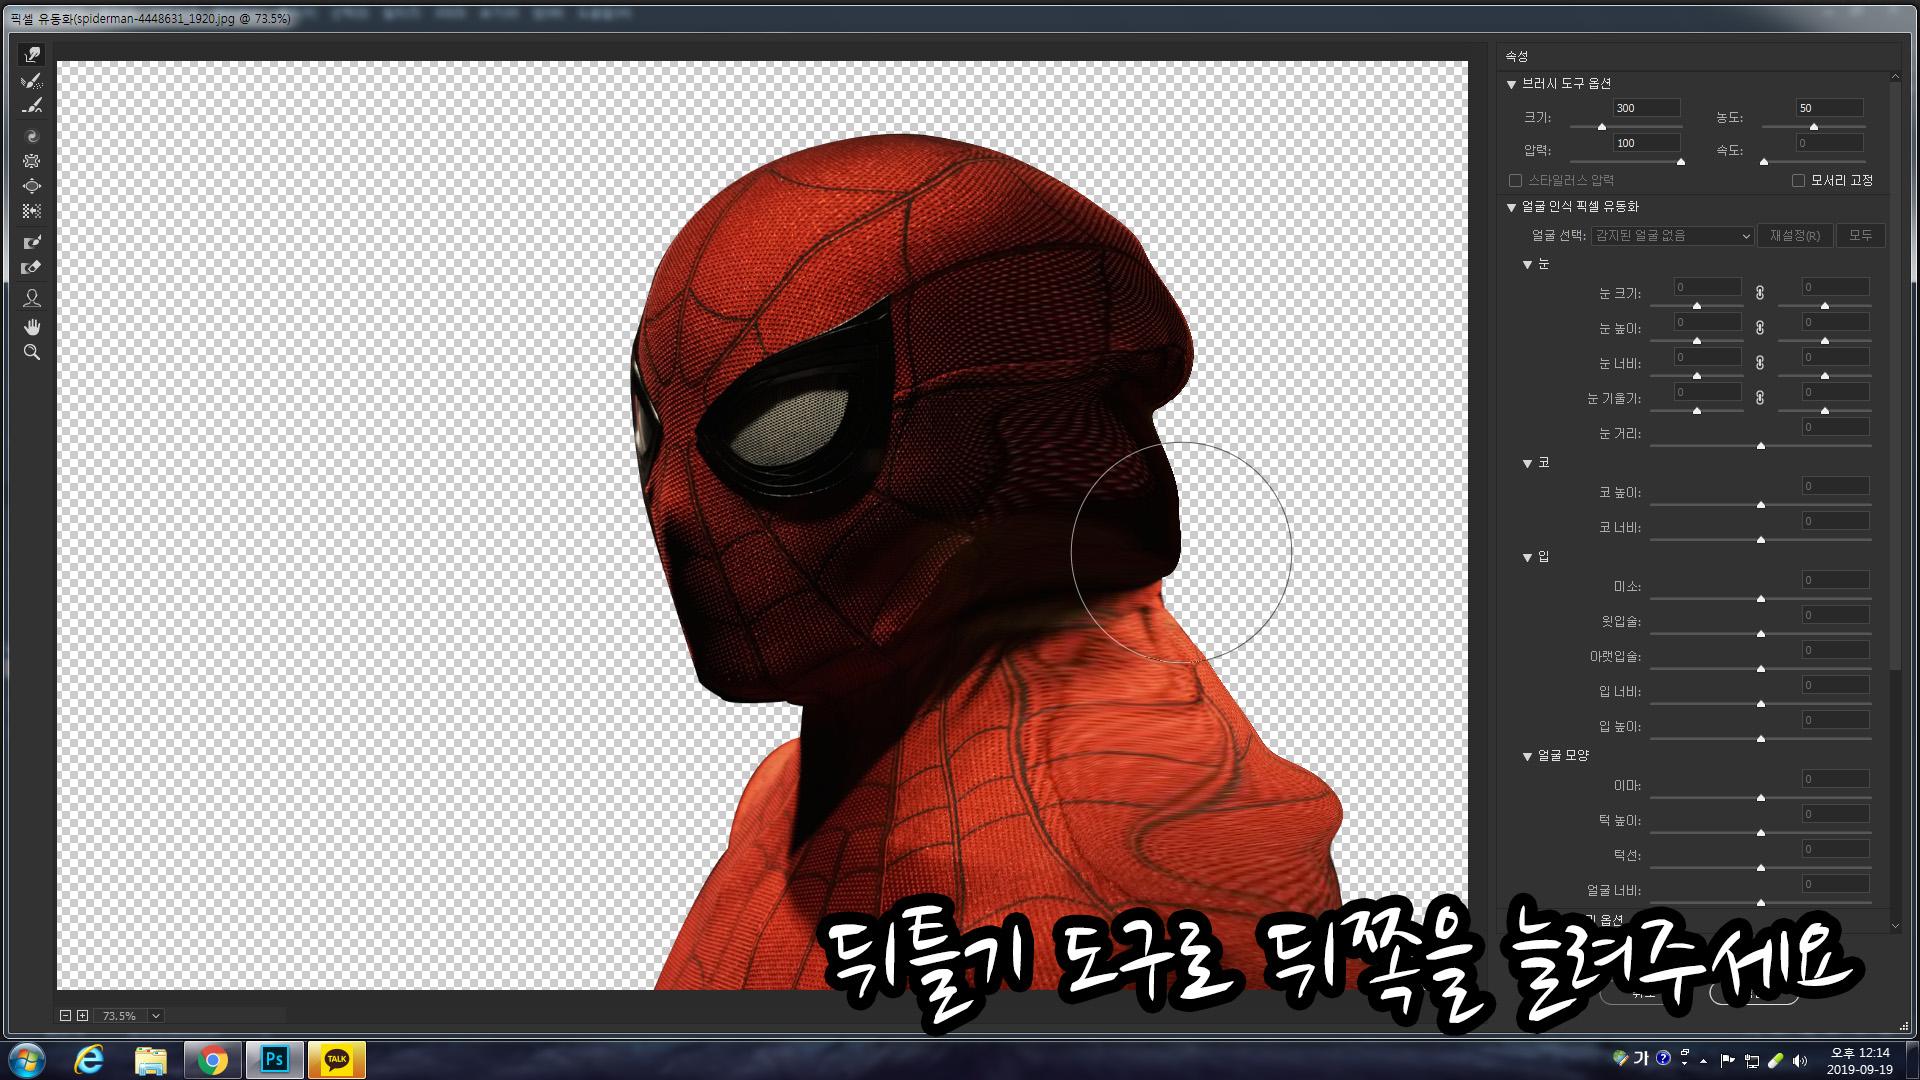
Task: Select the Thaw Mask tool
Action: tap(32, 267)
